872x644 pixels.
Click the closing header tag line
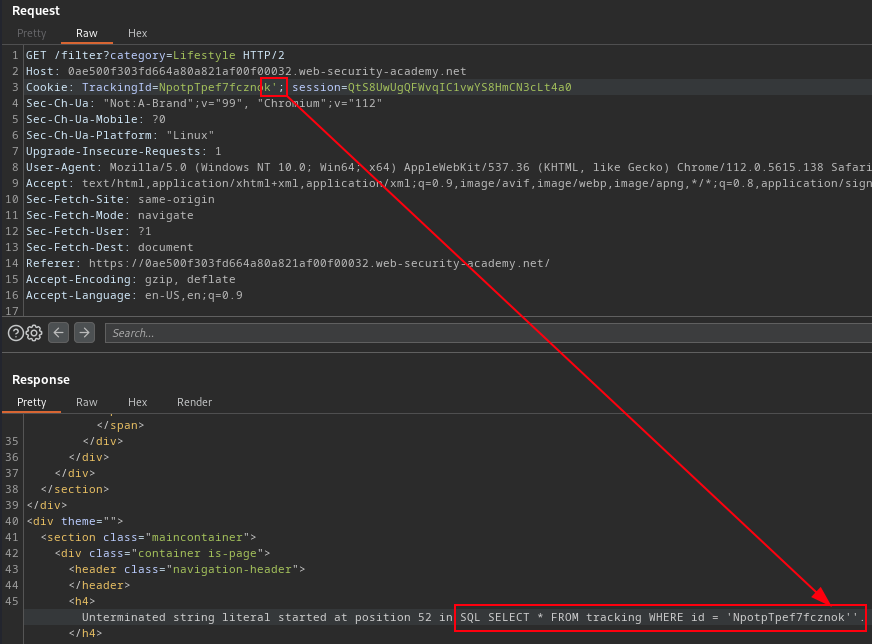coord(99,586)
